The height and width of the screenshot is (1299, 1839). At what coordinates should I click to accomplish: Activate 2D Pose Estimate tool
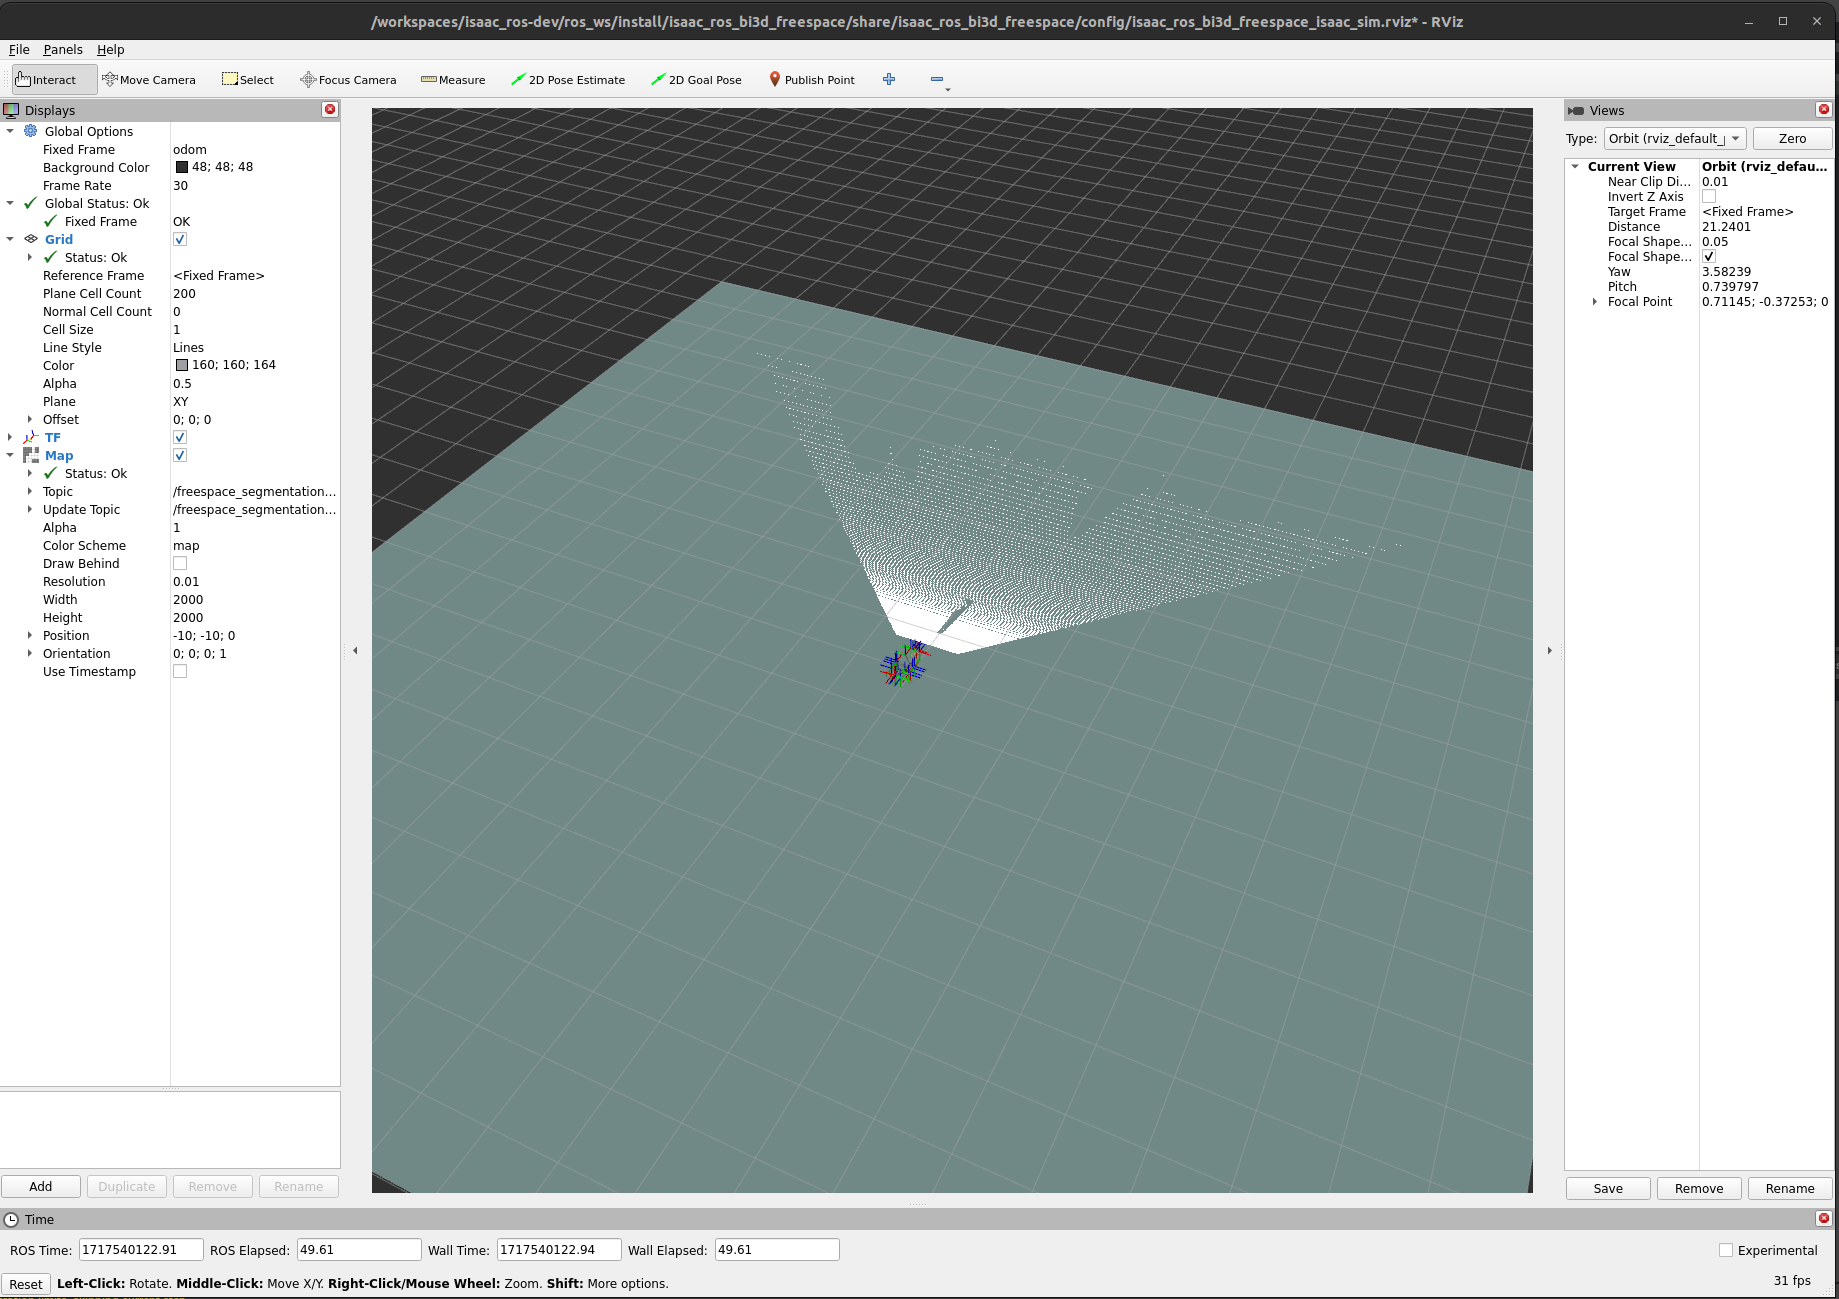coord(568,80)
